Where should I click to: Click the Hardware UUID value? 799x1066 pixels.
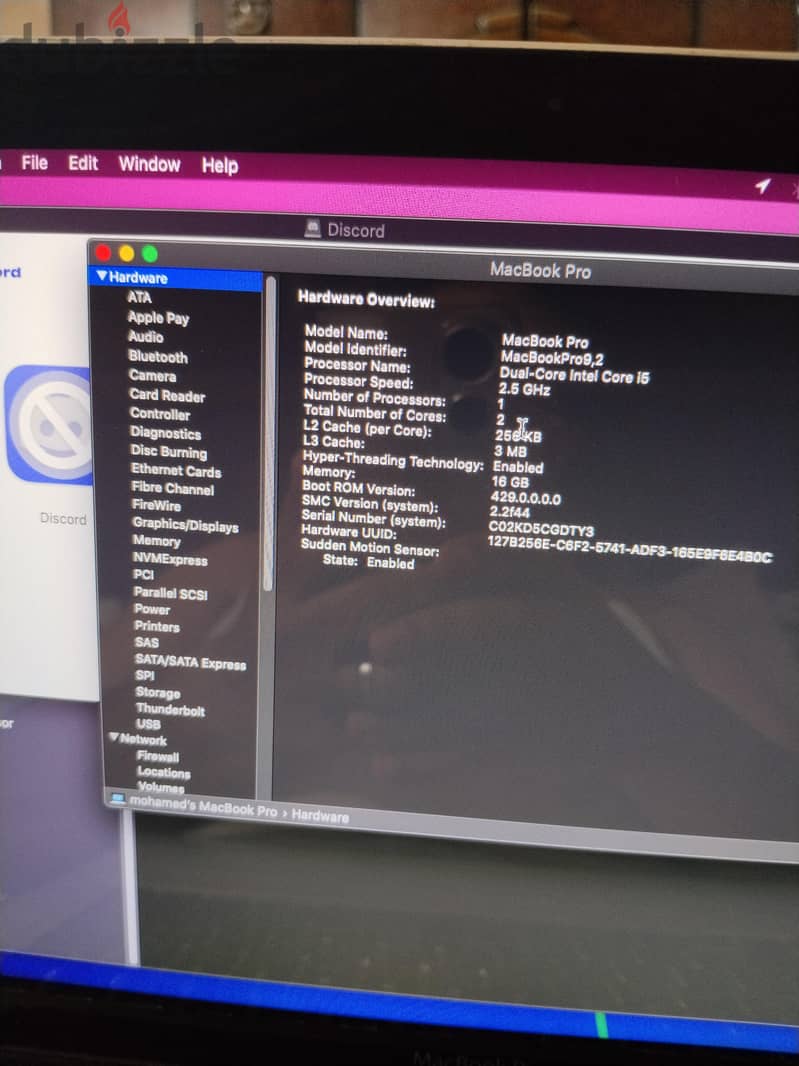pos(630,549)
